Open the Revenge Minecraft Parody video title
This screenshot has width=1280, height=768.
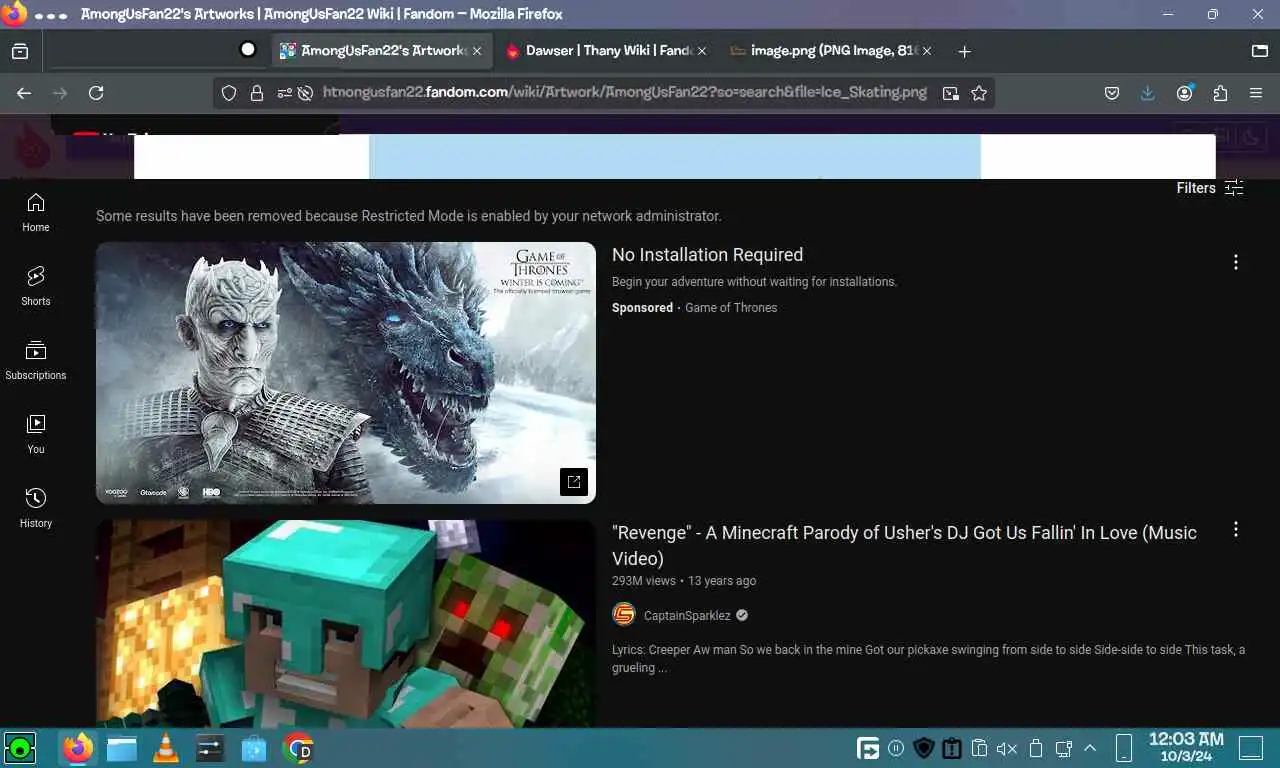tap(904, 545)
